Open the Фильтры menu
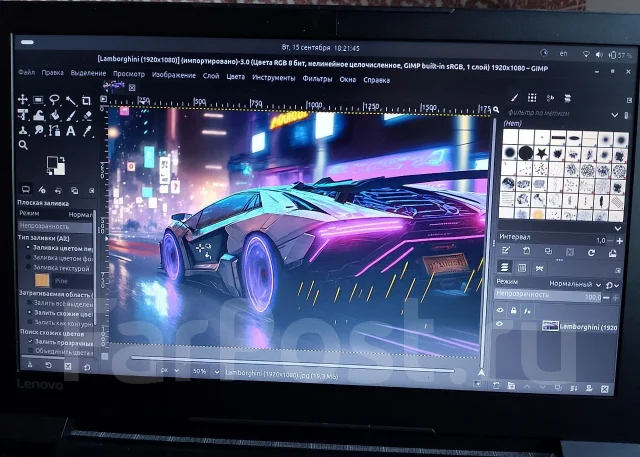Image resolution: width=640 pixels, height=457 pixels. pyautogui.click(x=317, y=79)
